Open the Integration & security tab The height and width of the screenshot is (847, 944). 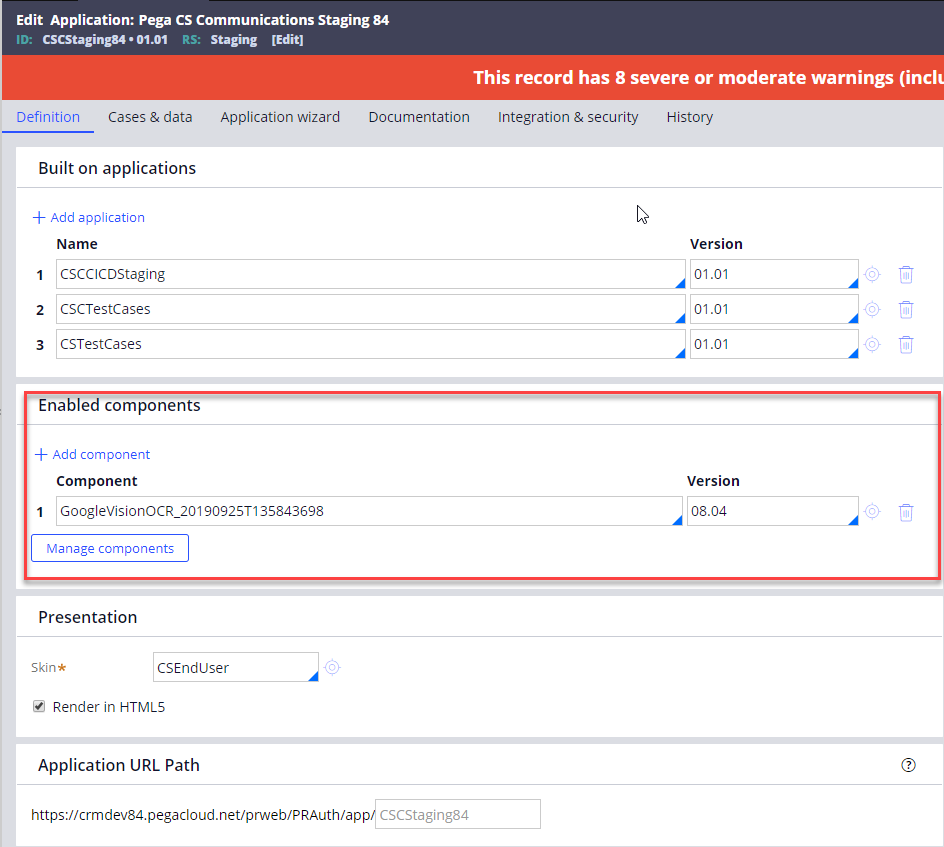[568, 117]
